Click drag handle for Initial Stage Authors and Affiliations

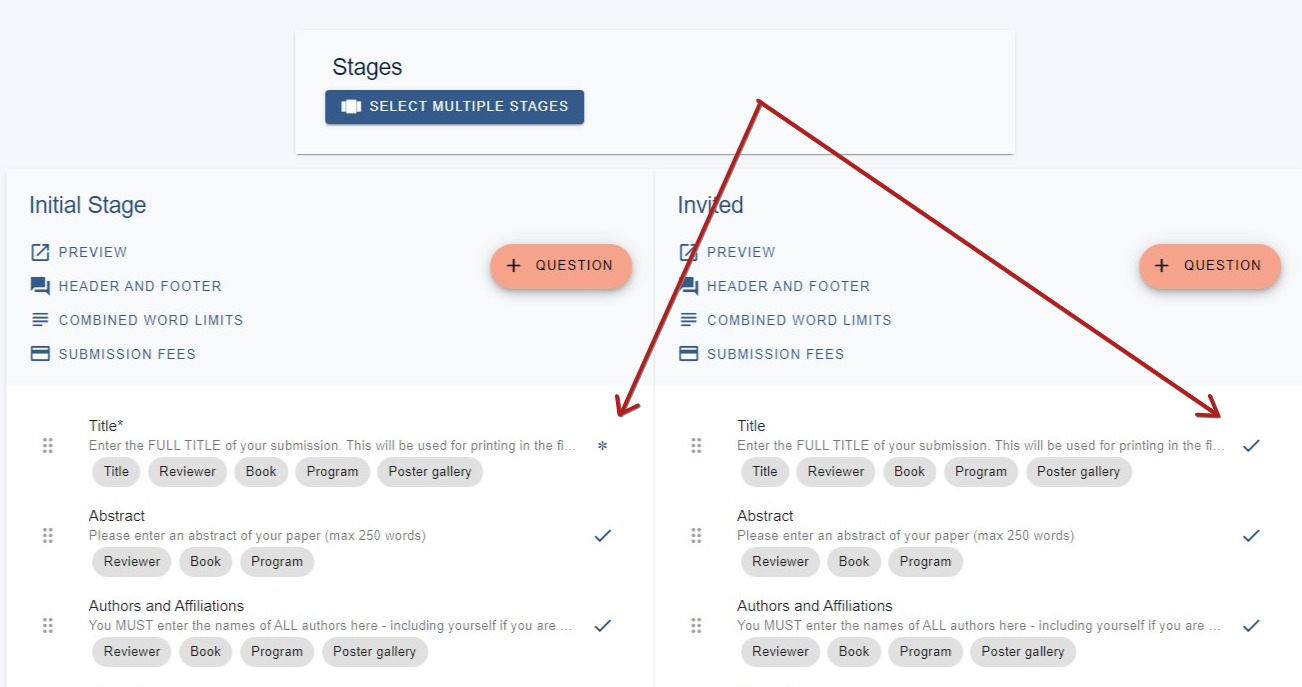pos(47,626)
